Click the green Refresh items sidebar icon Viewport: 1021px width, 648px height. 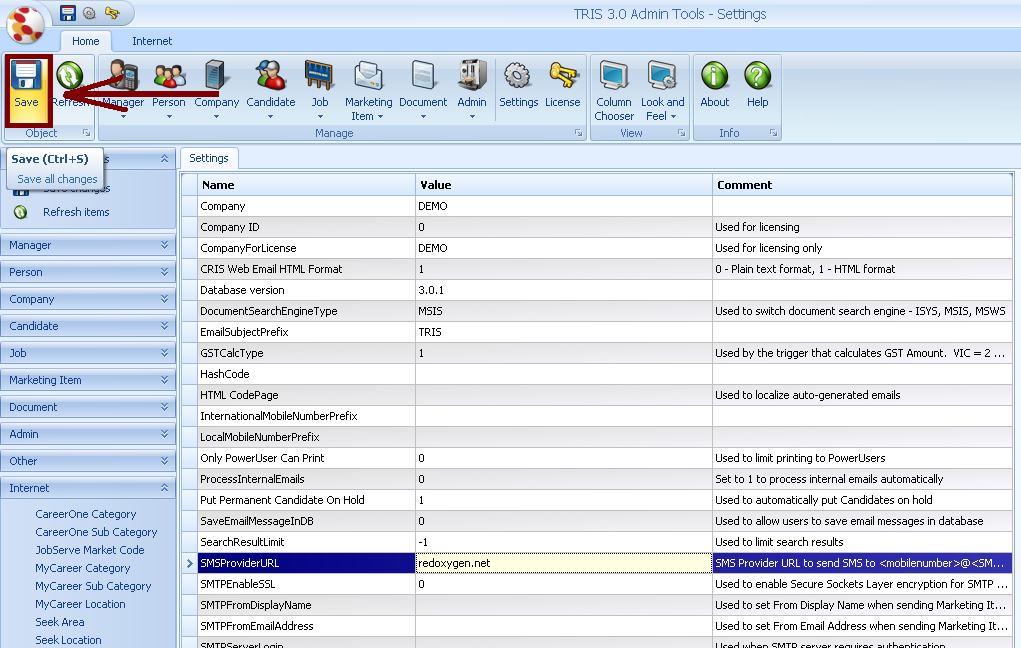21,212
